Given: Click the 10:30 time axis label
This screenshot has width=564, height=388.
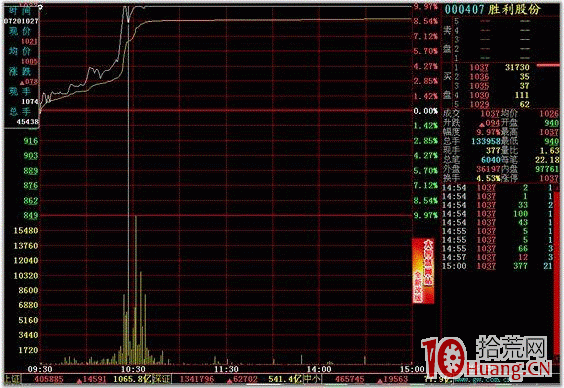Looking at the screenshot, I should pyautogui.click(x=133, y=369).
